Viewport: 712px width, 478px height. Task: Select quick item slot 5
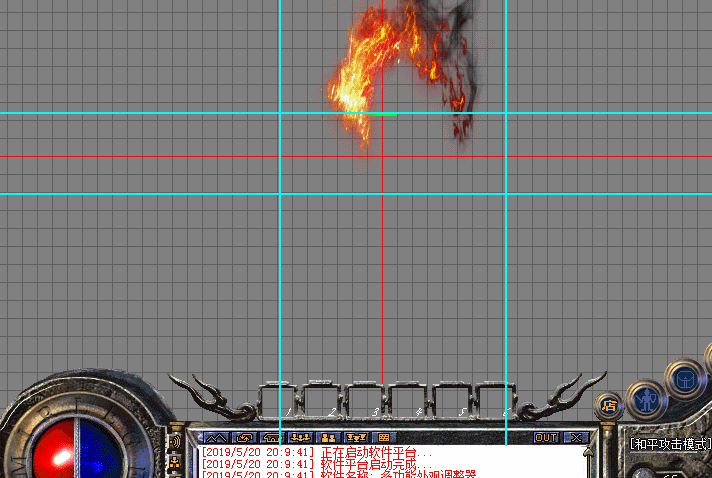coord(451,400)
